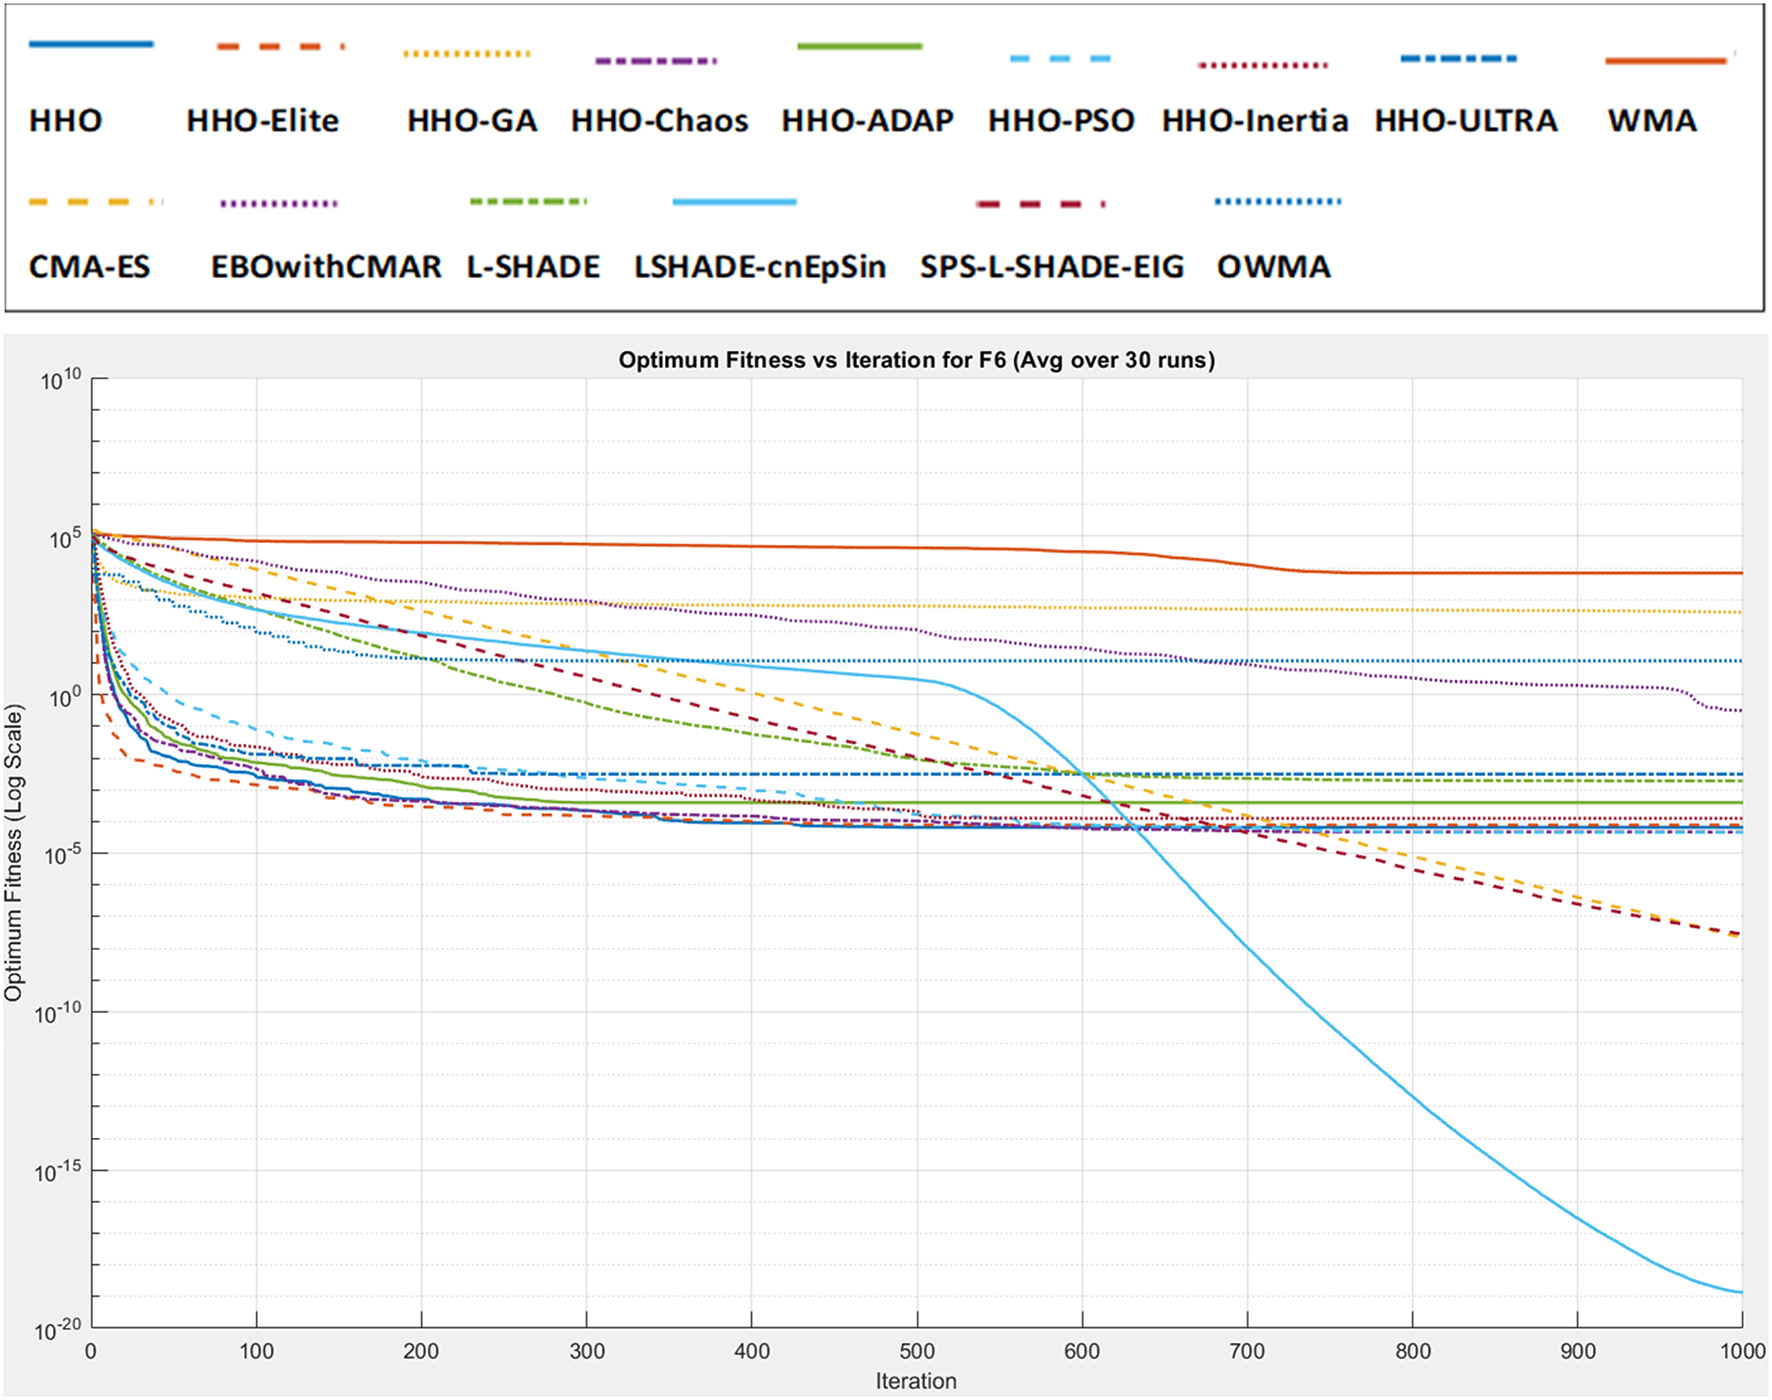Click the 400 iteration axis tick
Viewport: 1772px width, 1400px height.
click(752, 1351)
